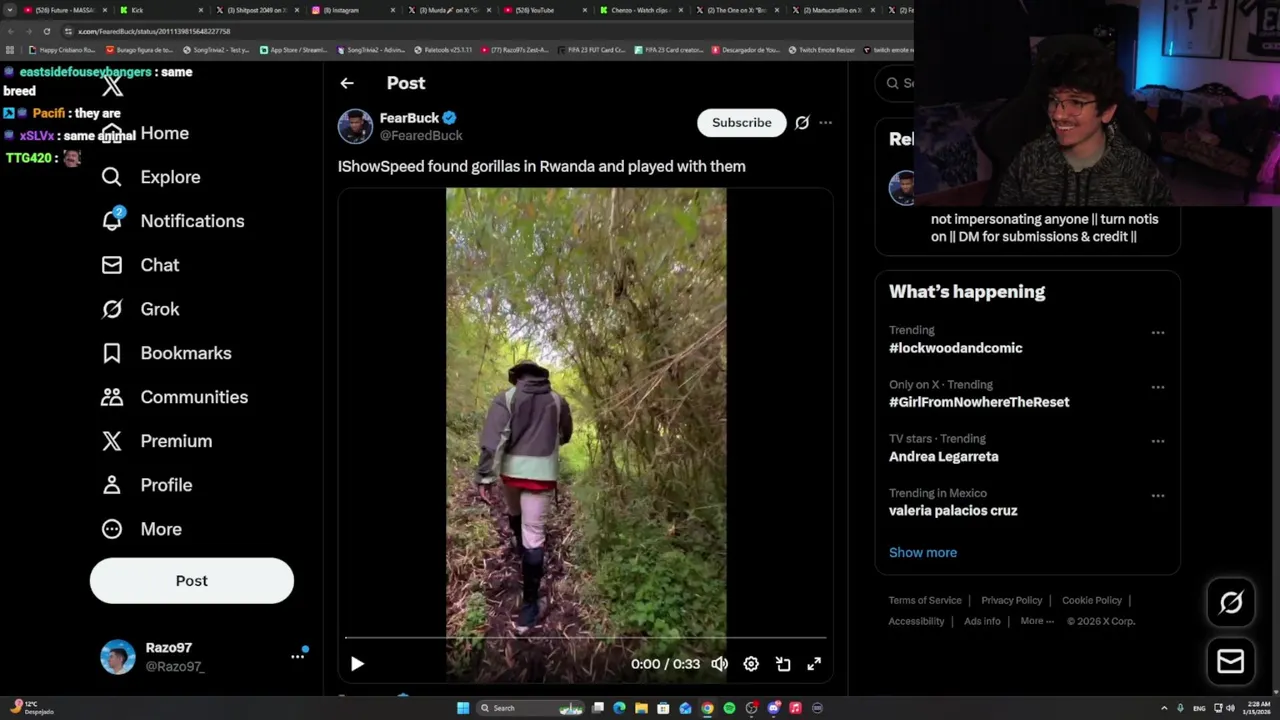The width and height of the screenshot is (1280, 720).
Task: Expand the footer More menu
Action: point(1037,621)
